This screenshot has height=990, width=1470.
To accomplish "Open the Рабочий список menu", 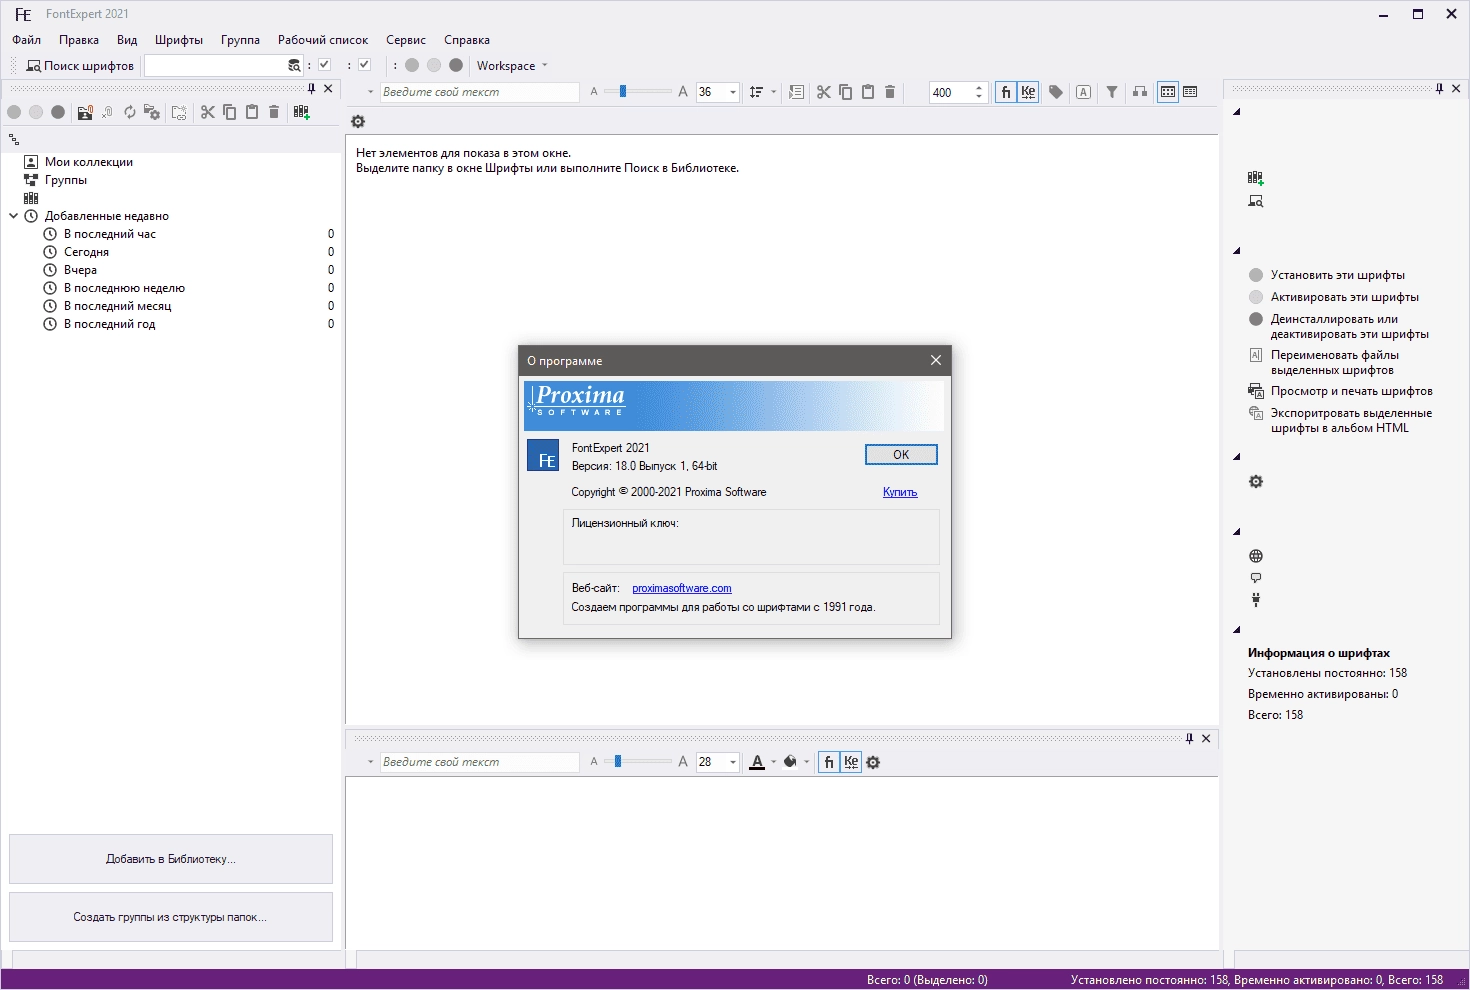I will pos(323,40).
